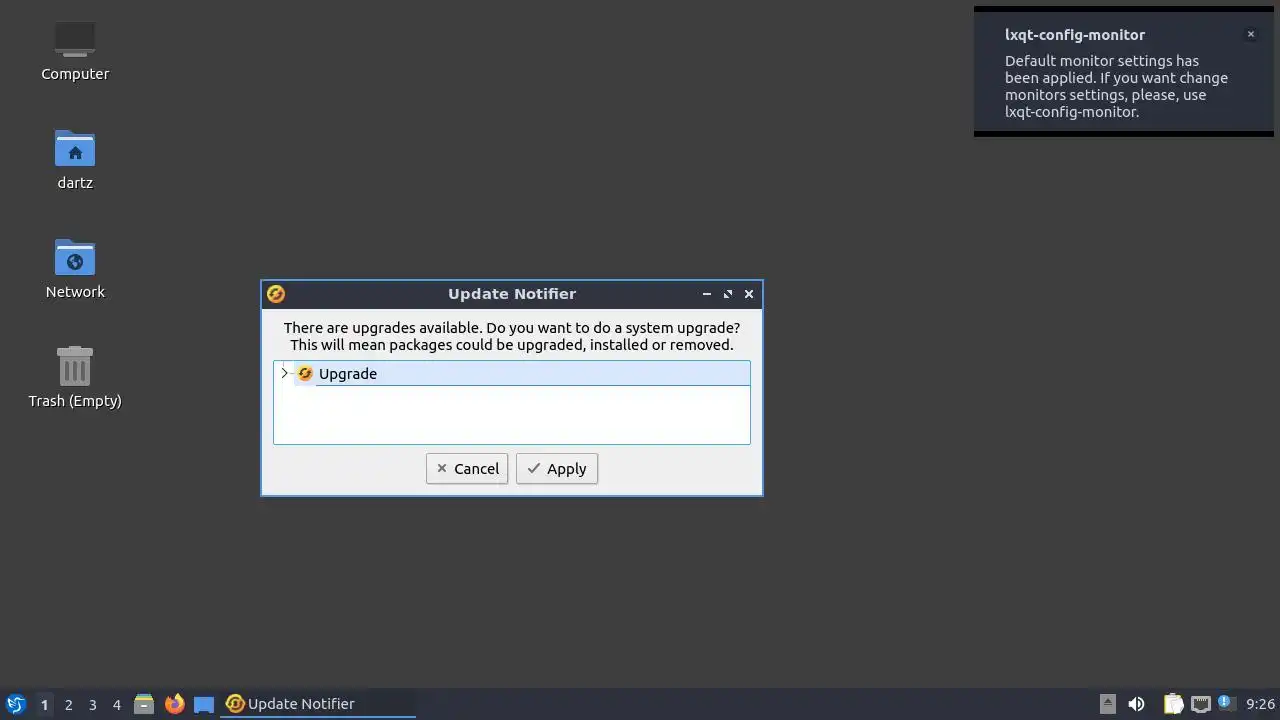Image resolution: width=1280 pixels, height=720 pixels.
Task: Cancel the system upgrade
Action: pyautogui.click(x=467, y=469)
